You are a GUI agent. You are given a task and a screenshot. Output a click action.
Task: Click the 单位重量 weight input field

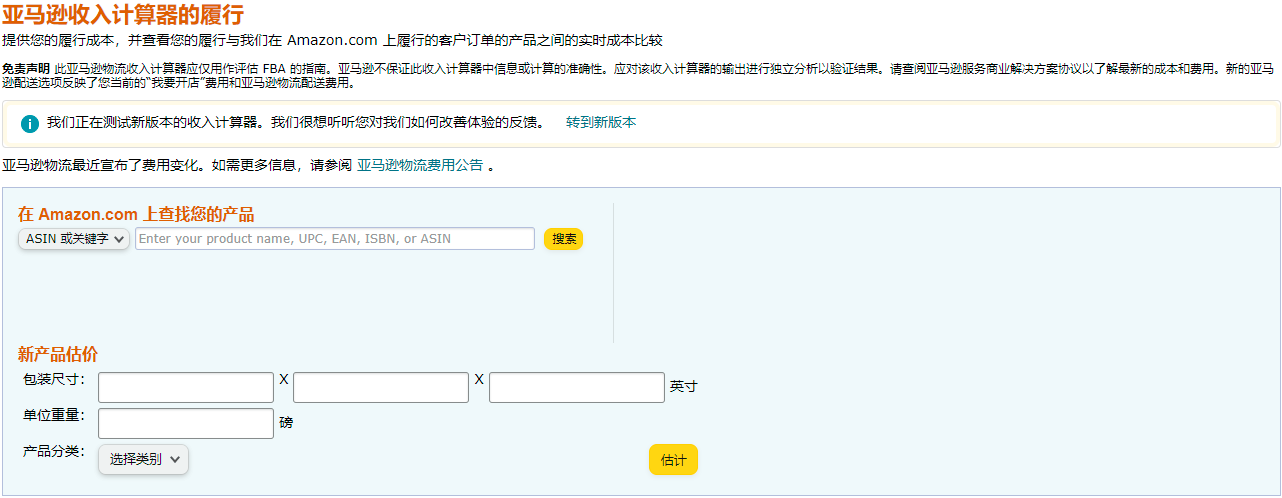186,423
